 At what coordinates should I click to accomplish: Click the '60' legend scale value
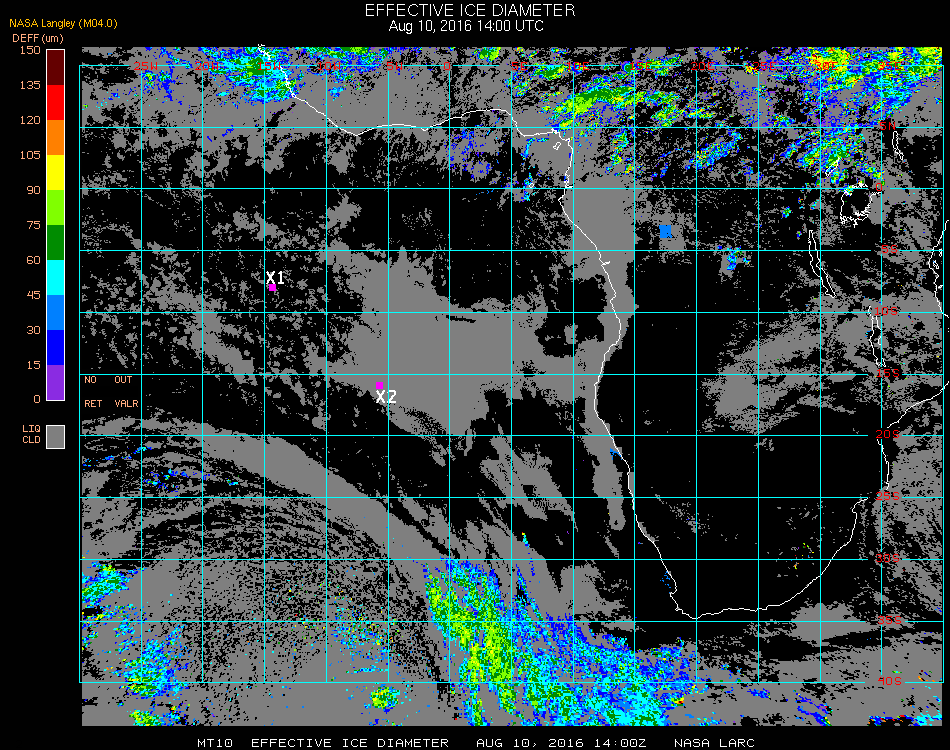[33, 260]
